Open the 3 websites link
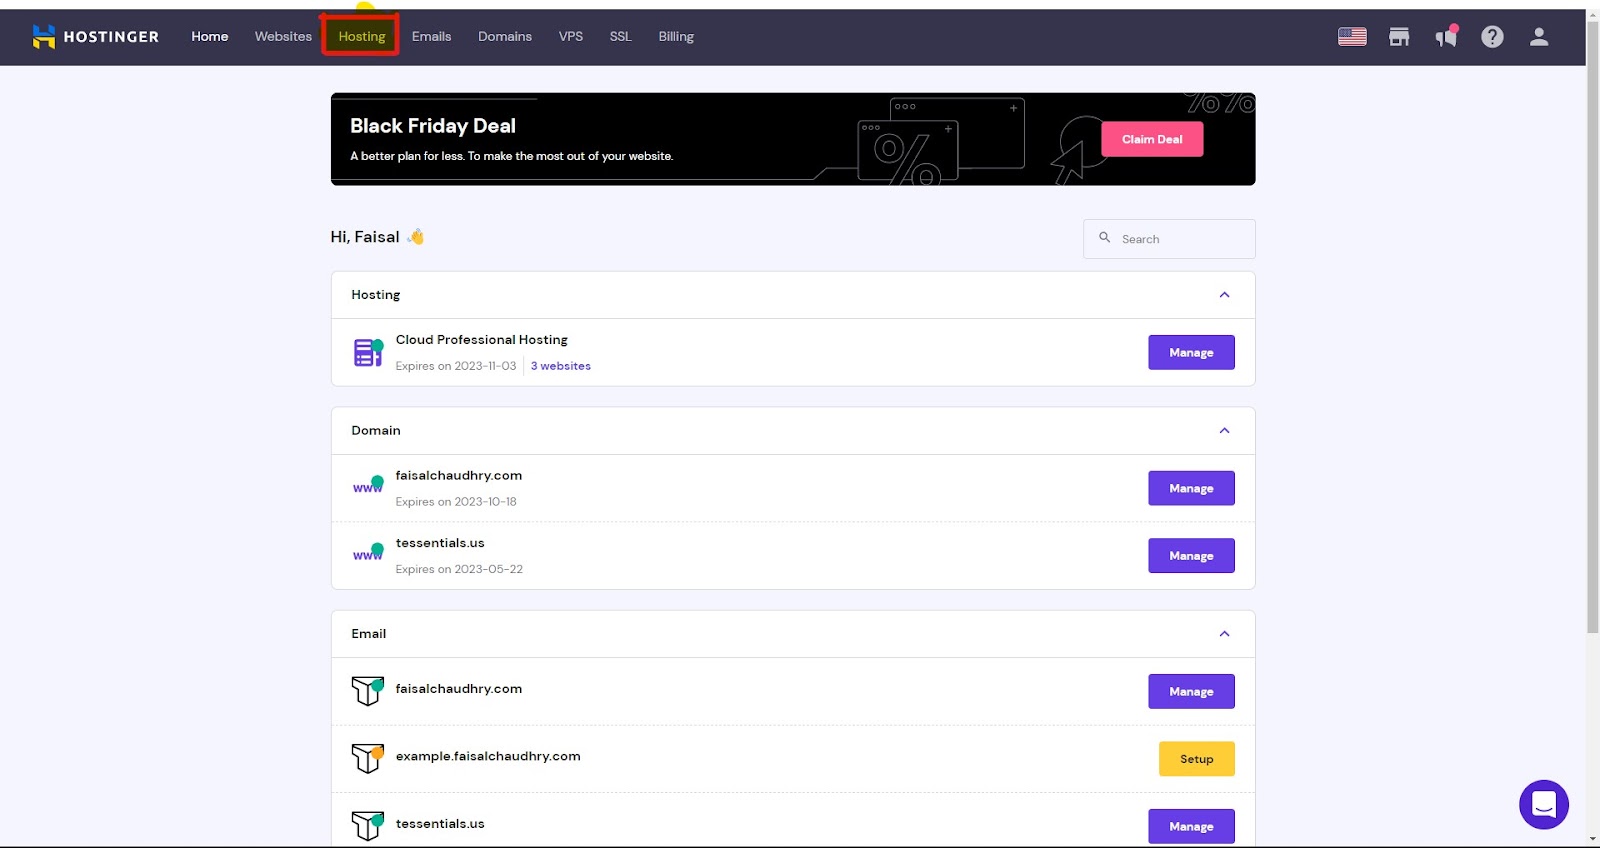This screenshot has height=848, width=1600. [x=560, y=366]
